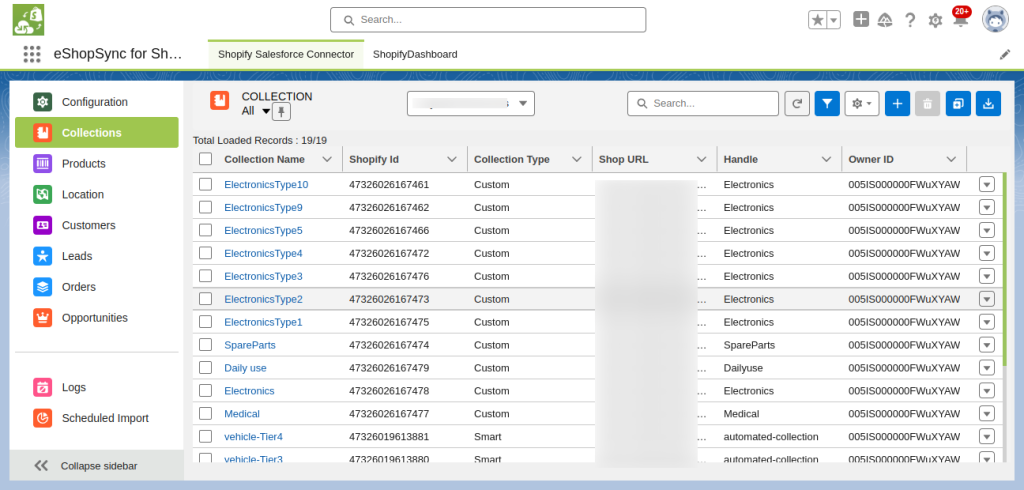
Task: Click the trash delete button
Action: point(927,103)
